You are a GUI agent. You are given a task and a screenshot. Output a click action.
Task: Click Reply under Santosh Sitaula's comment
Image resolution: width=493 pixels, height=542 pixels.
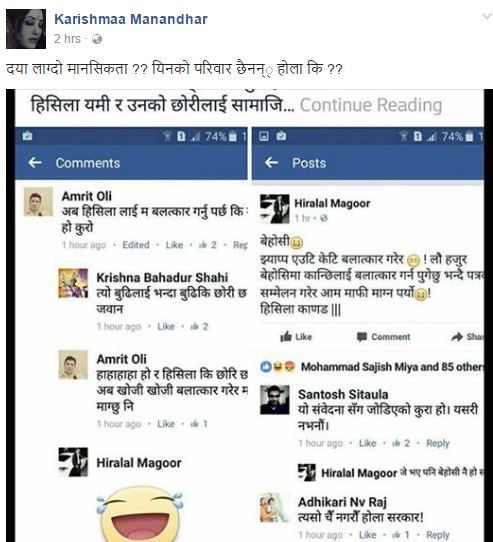[x=437, y=443]
